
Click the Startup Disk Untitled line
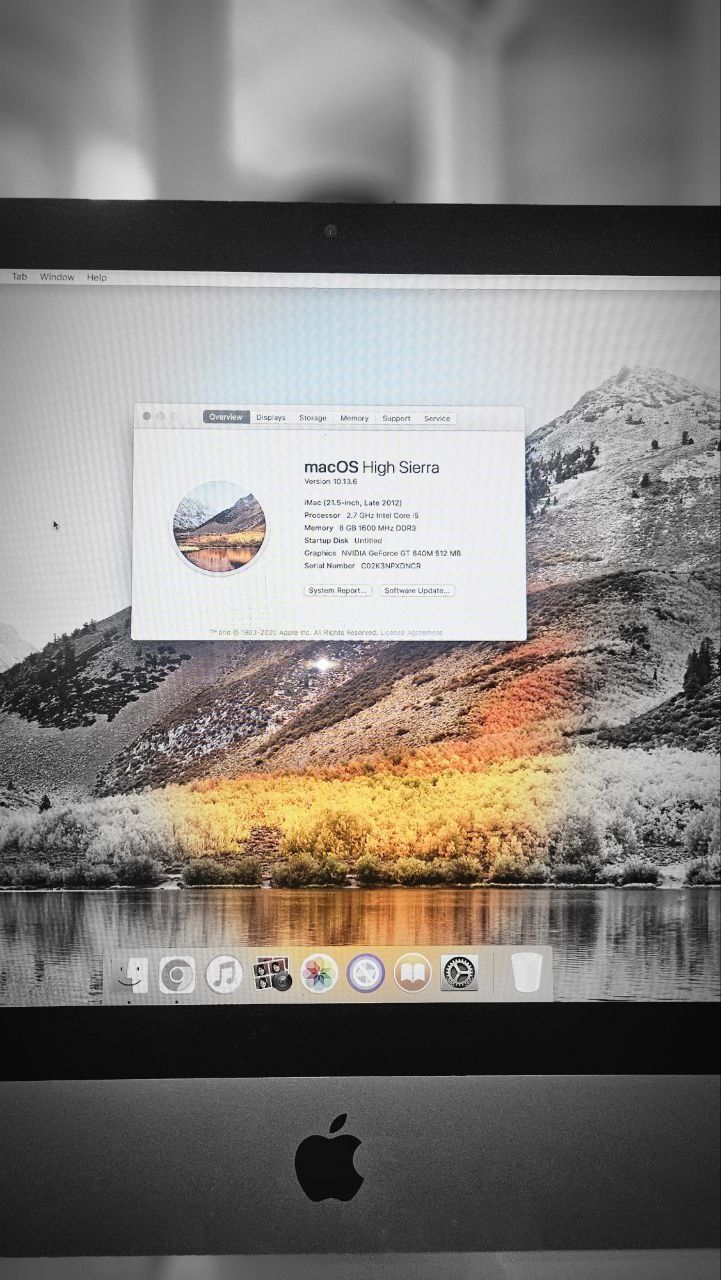343,540
